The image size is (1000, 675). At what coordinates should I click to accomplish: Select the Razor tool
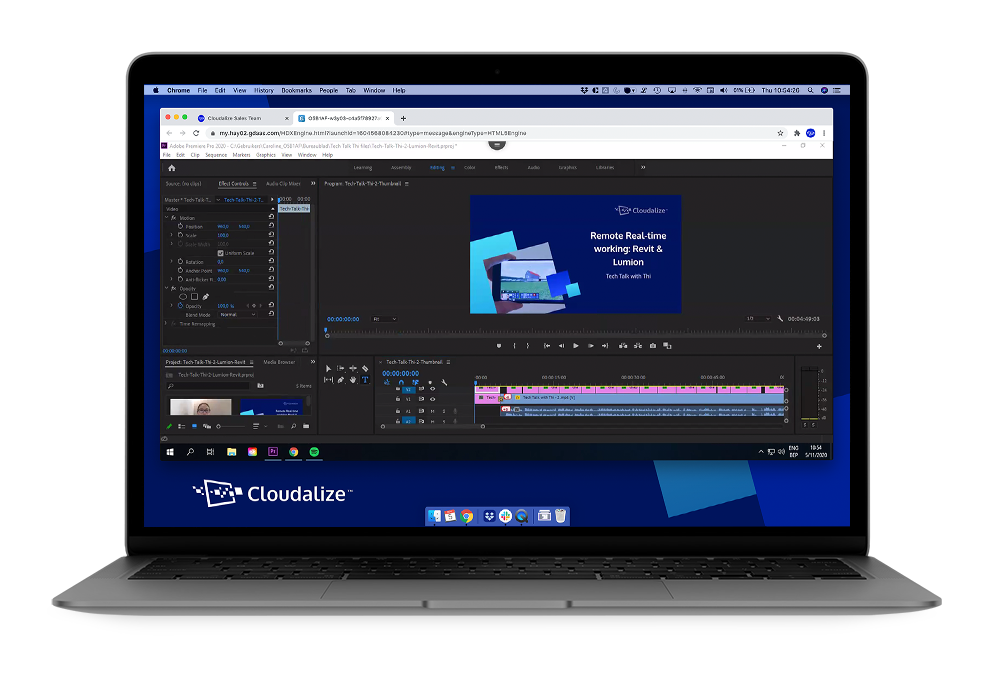[365, 368]
